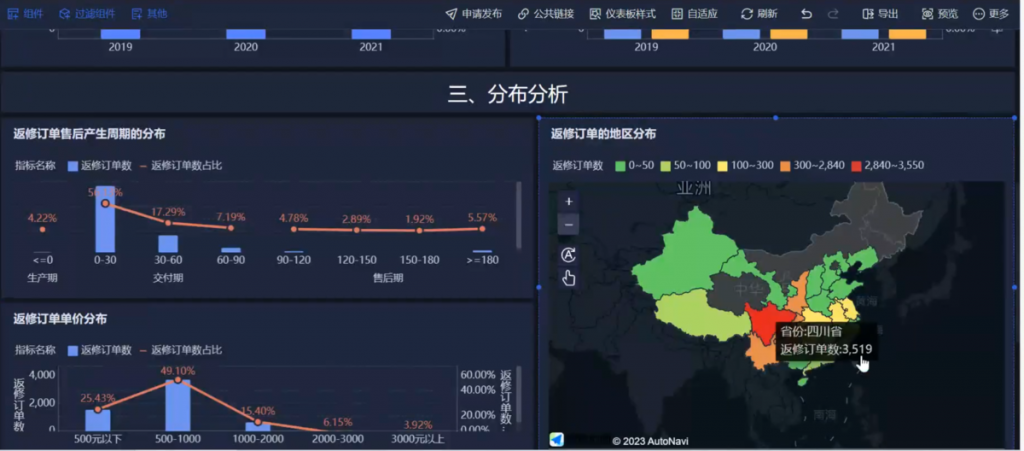This screenshot has width=1024, height=451.
Task: Click the 49.10% line data point
Action: pos(178,380)
